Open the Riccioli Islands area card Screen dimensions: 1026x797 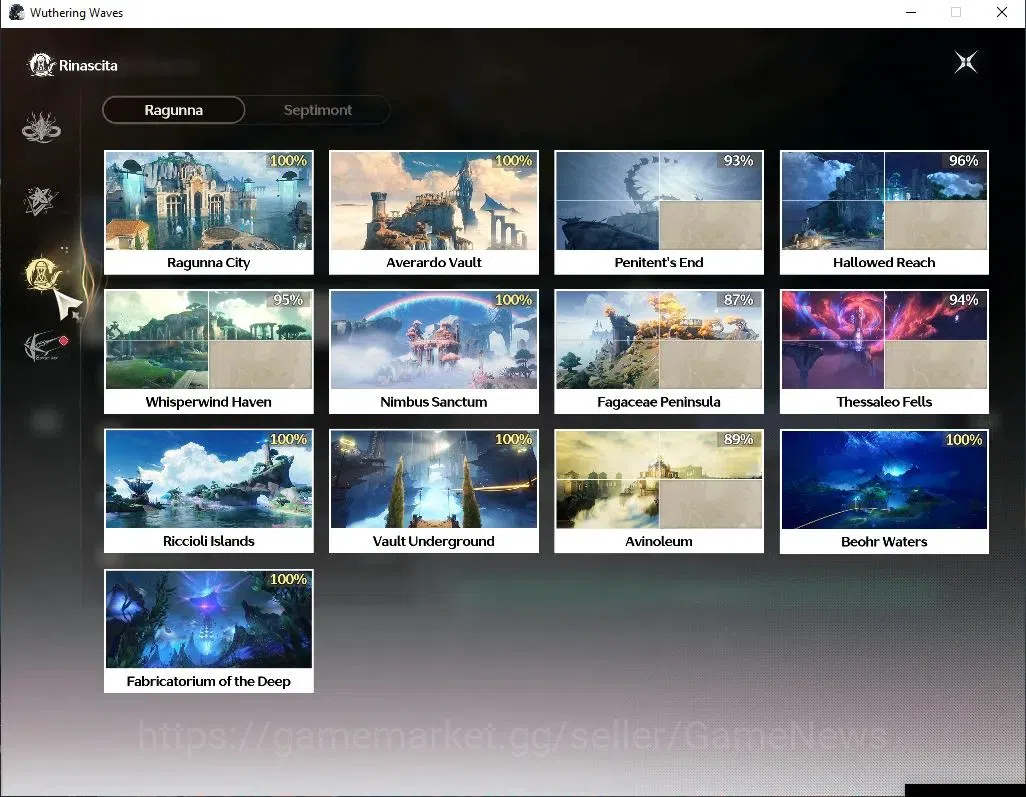[x=209, y=491]
